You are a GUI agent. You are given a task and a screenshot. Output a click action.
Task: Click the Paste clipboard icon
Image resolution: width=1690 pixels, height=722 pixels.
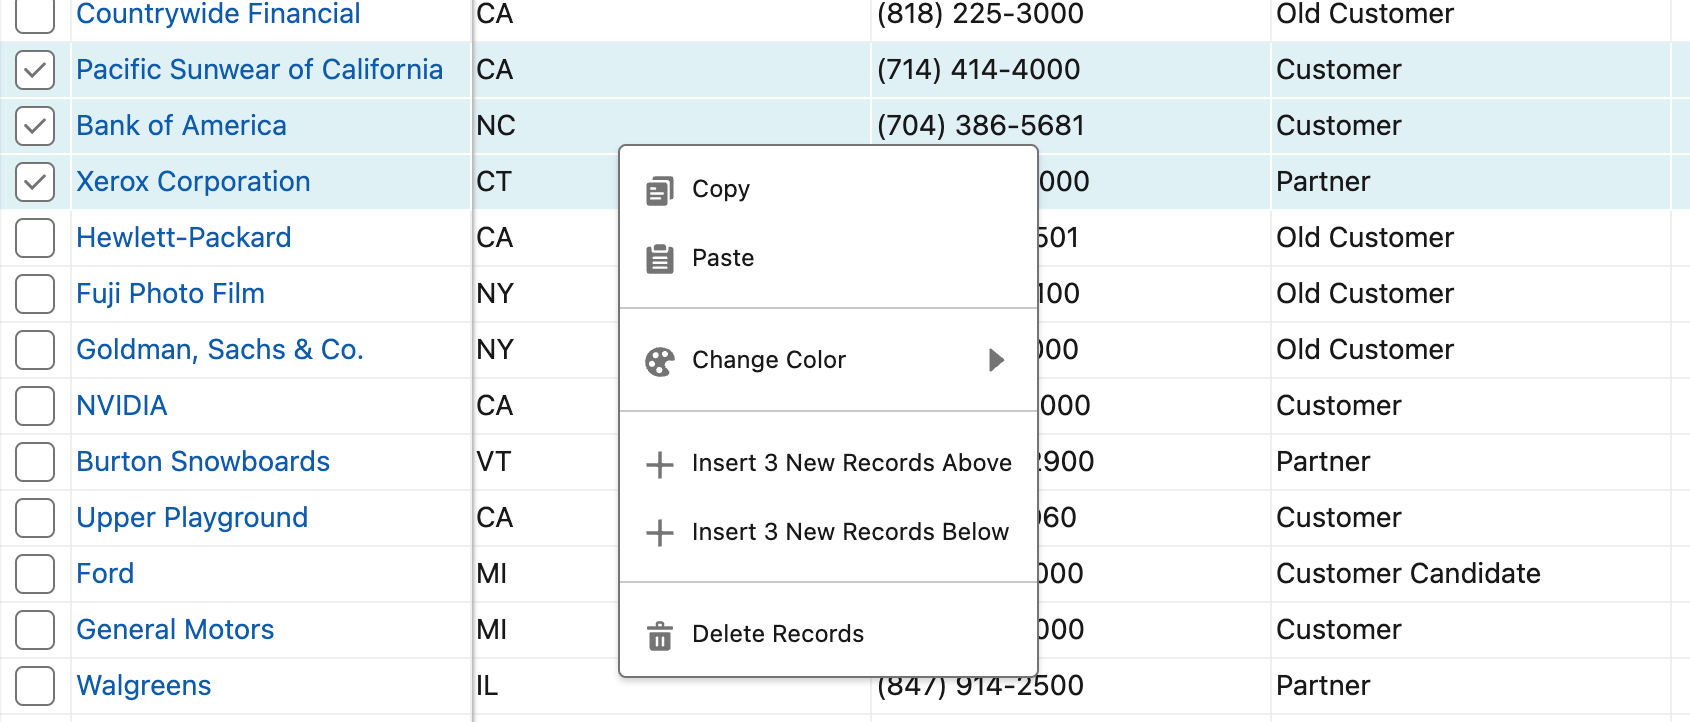[659, 259]
